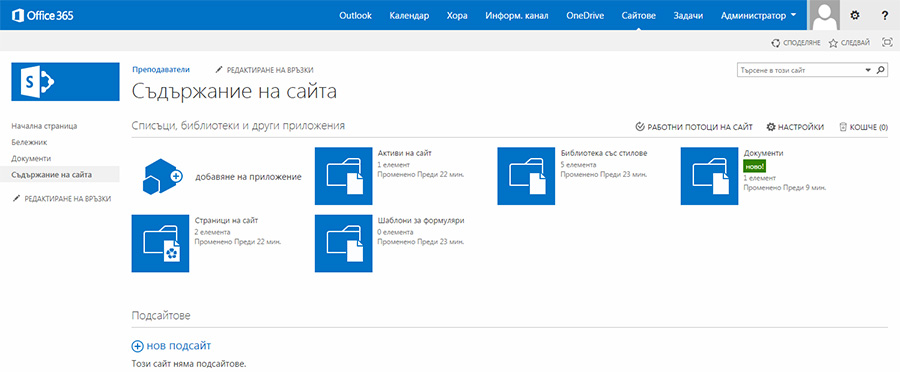Click '2 елемента' under Страници на сайт
The height and width of the screenshot is (372, 900).
[x=212, y=232]
